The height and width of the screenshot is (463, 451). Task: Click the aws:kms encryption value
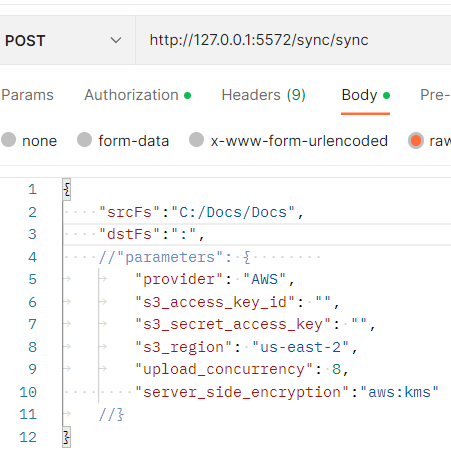[x=399, y=392]
